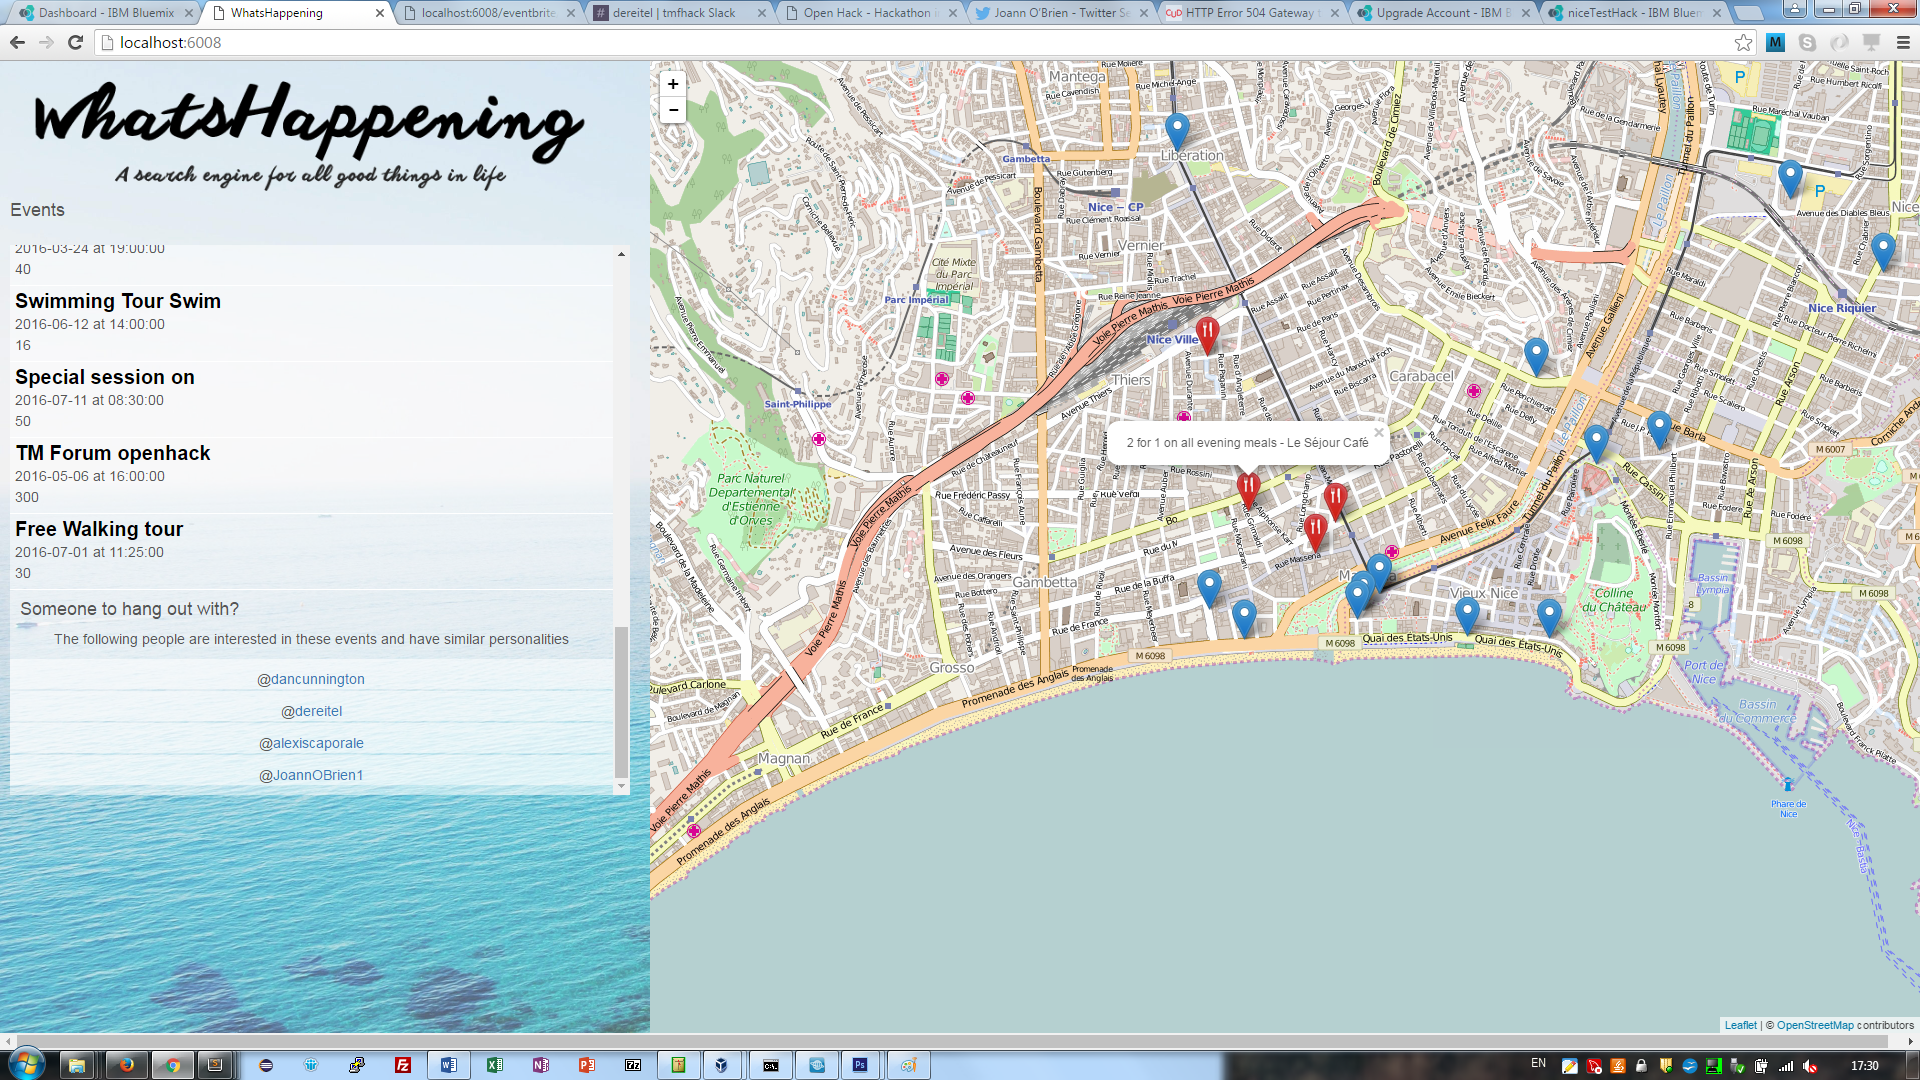Viewport: 1920px width, 1080px height.
Task: Click the Windows Start button
Action: click(x=27, y=1064)
